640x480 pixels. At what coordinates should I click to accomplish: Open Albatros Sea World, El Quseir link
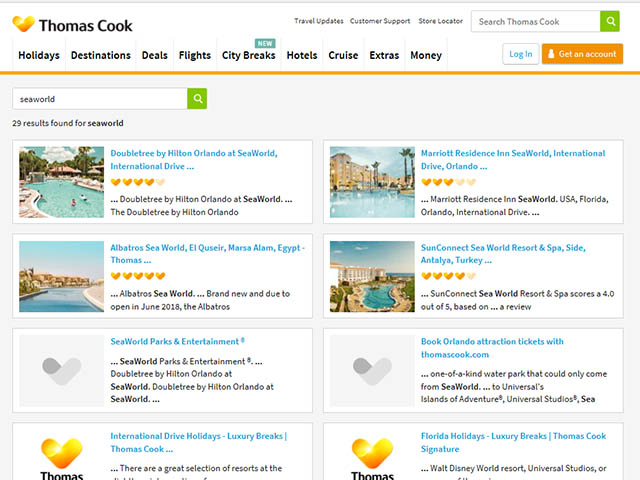pyautogui.click(x=207, y=253)
